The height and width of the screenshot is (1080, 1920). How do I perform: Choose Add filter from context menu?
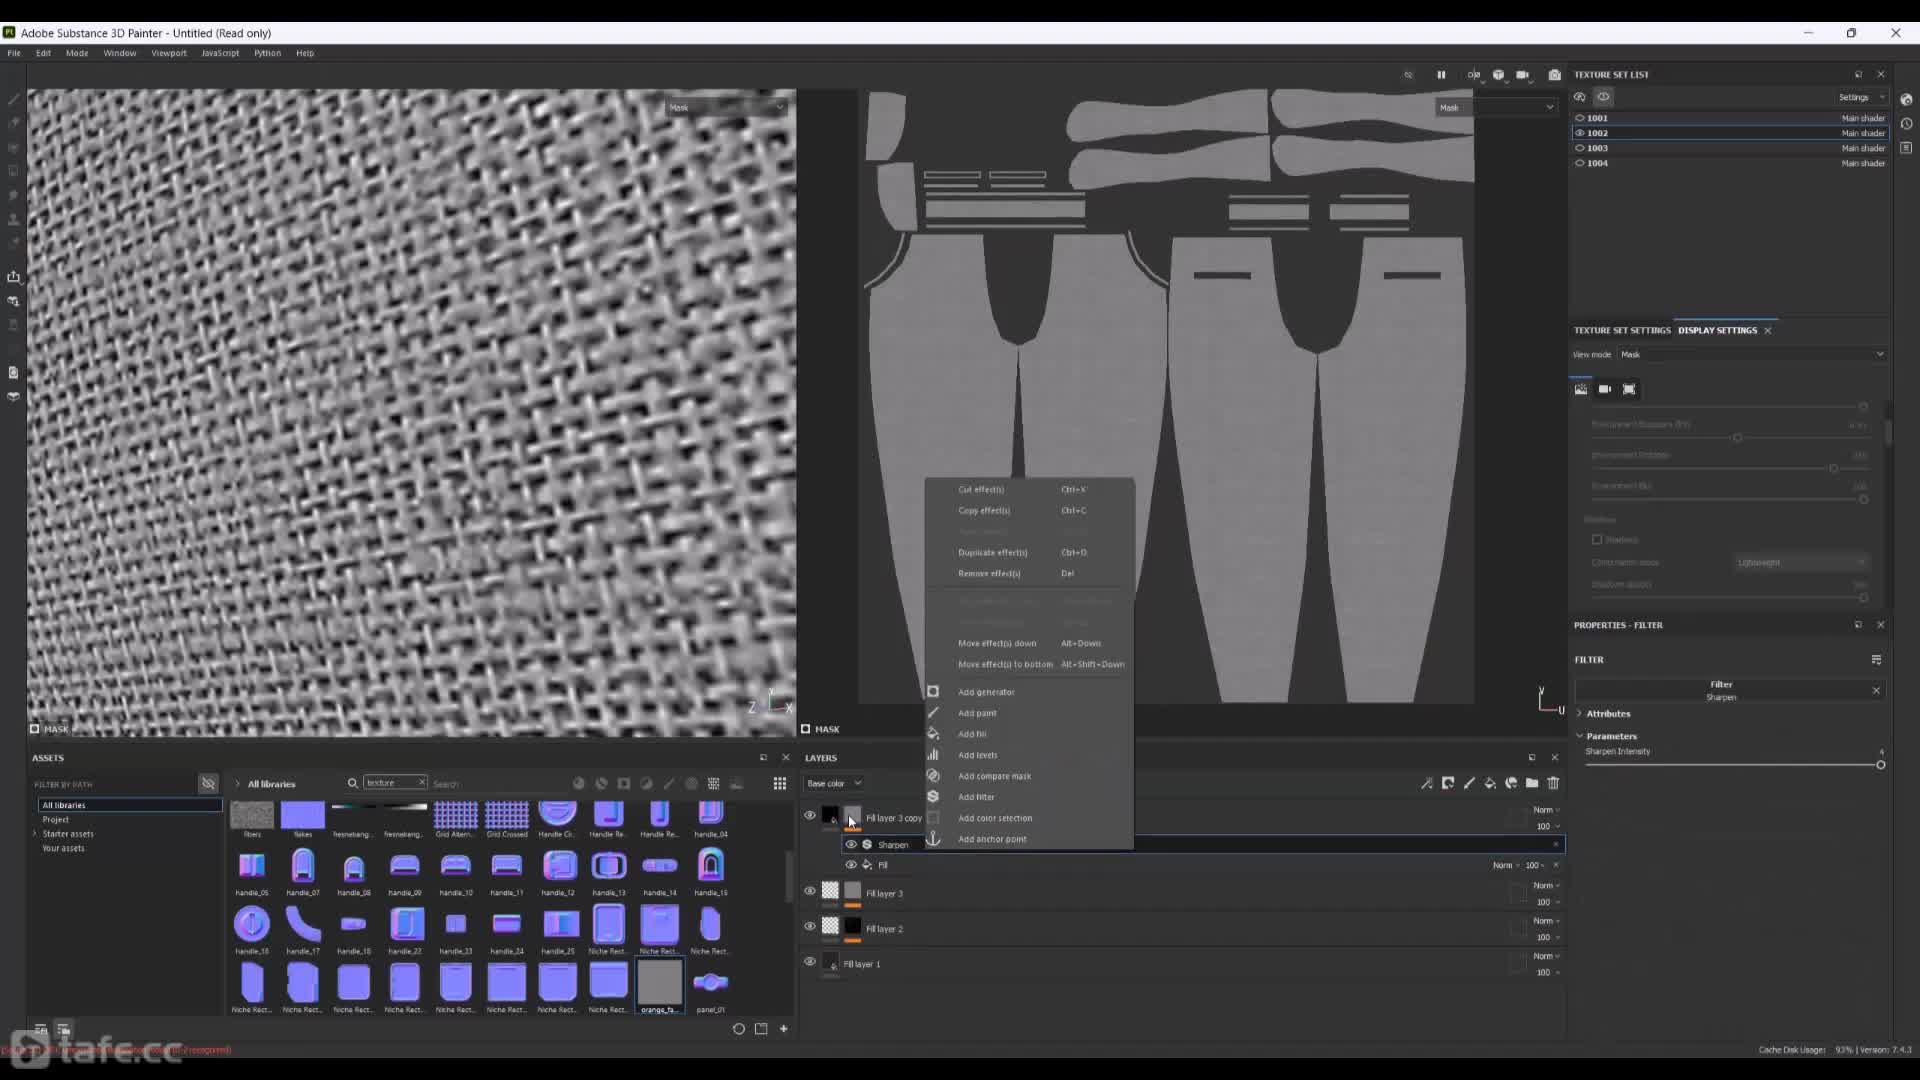pyautogui.click(x=976, y=797)
